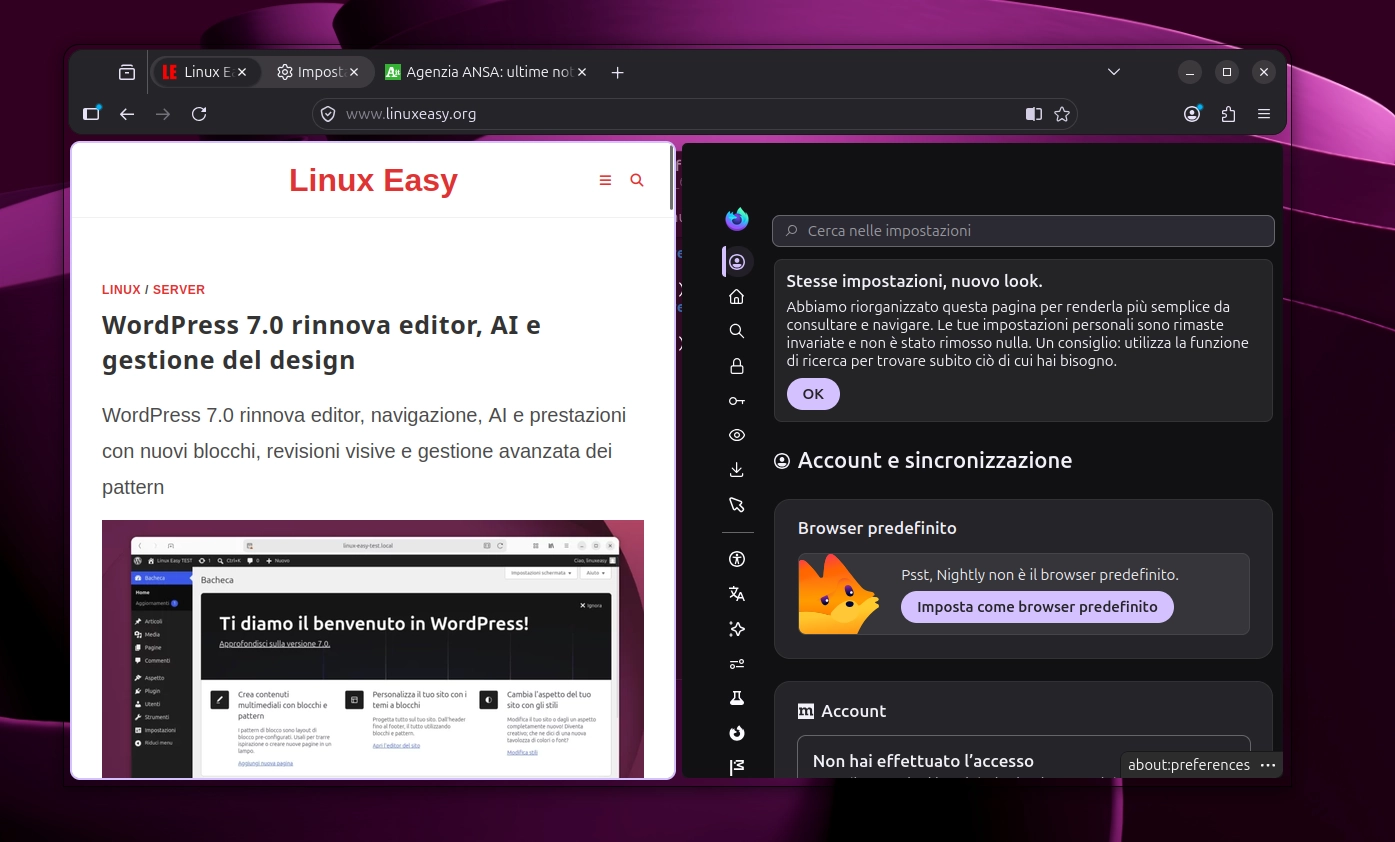The image size is (1395, 842).
Task: Open the eye icon settings category
Action: pyautogui.click(x=737, y=435)
